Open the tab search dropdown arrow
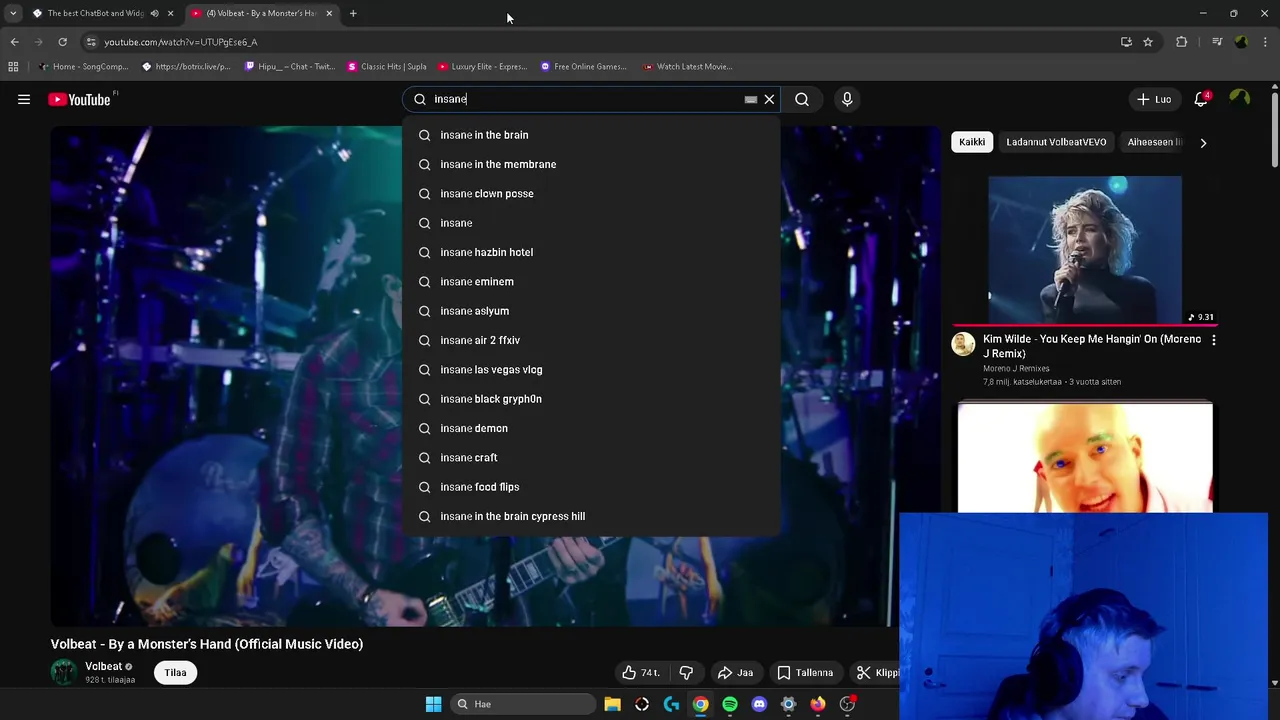 (12, 13)
